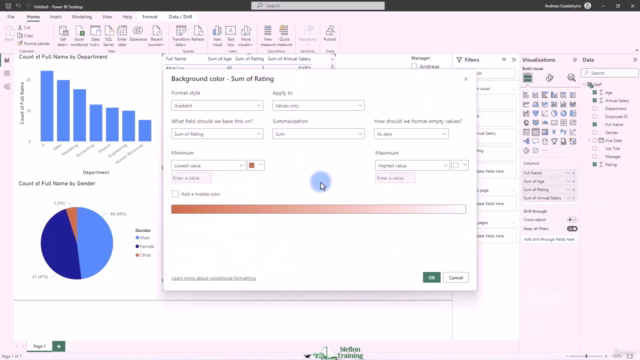The width and height of the screenshot is (640, 360).
Task: Toggle the Annual Salary field checkbox
Action: 595,100
